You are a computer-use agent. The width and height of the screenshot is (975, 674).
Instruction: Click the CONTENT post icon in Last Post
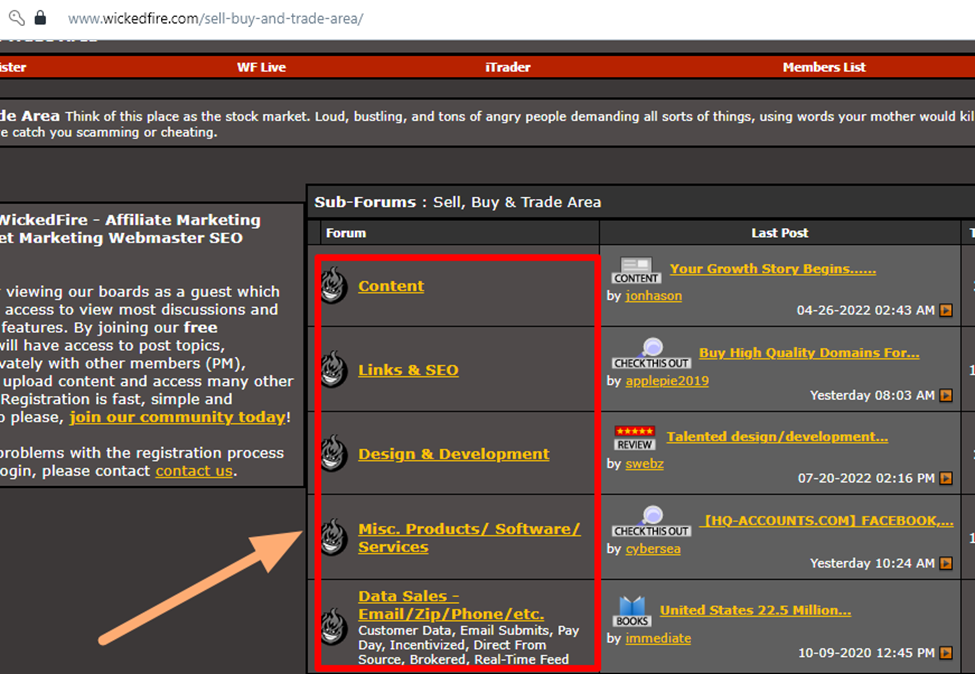tap(636, 270)
